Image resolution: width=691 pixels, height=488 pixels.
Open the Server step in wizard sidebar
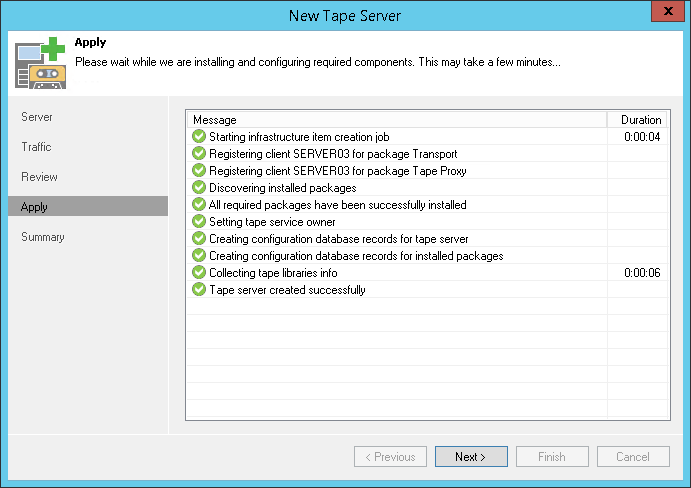click(x=37, y=117)
